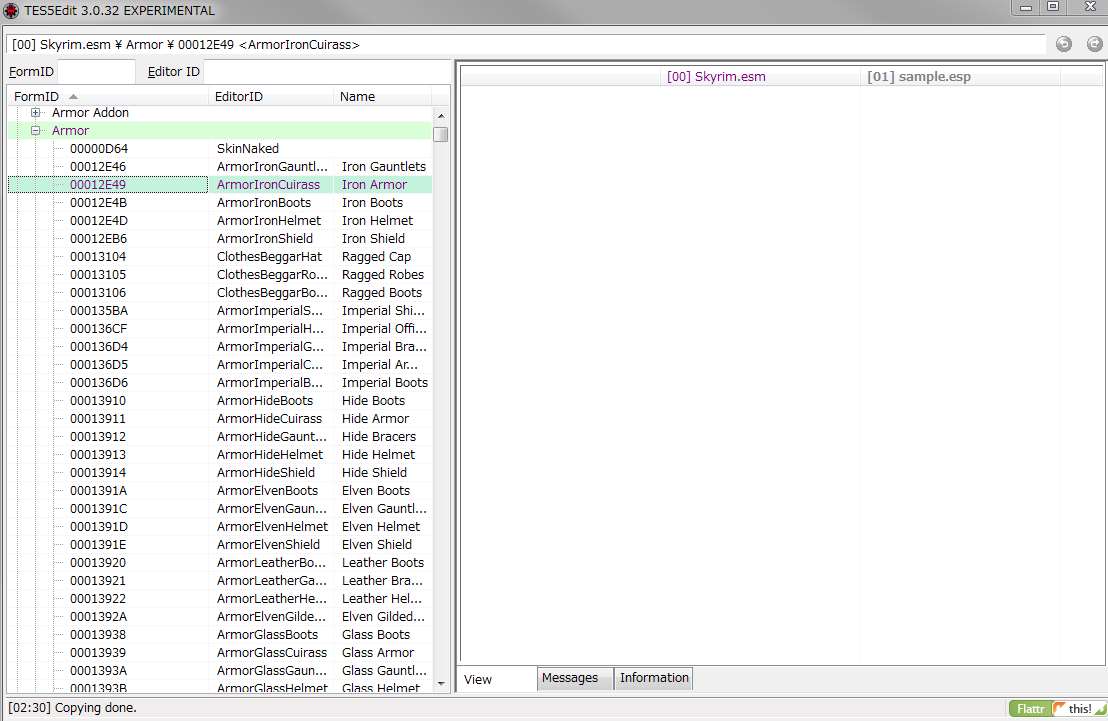Select the Elven Boots record 0001391A
Viewport: 1108px width, 721px height.
(x=220, y=491)
